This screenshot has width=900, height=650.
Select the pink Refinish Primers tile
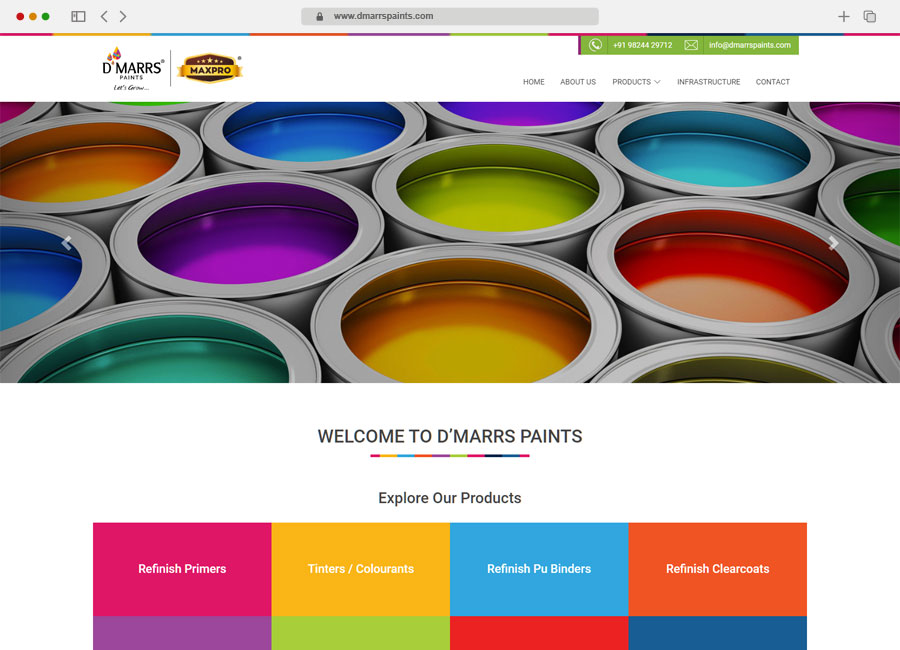pos(182,569)
